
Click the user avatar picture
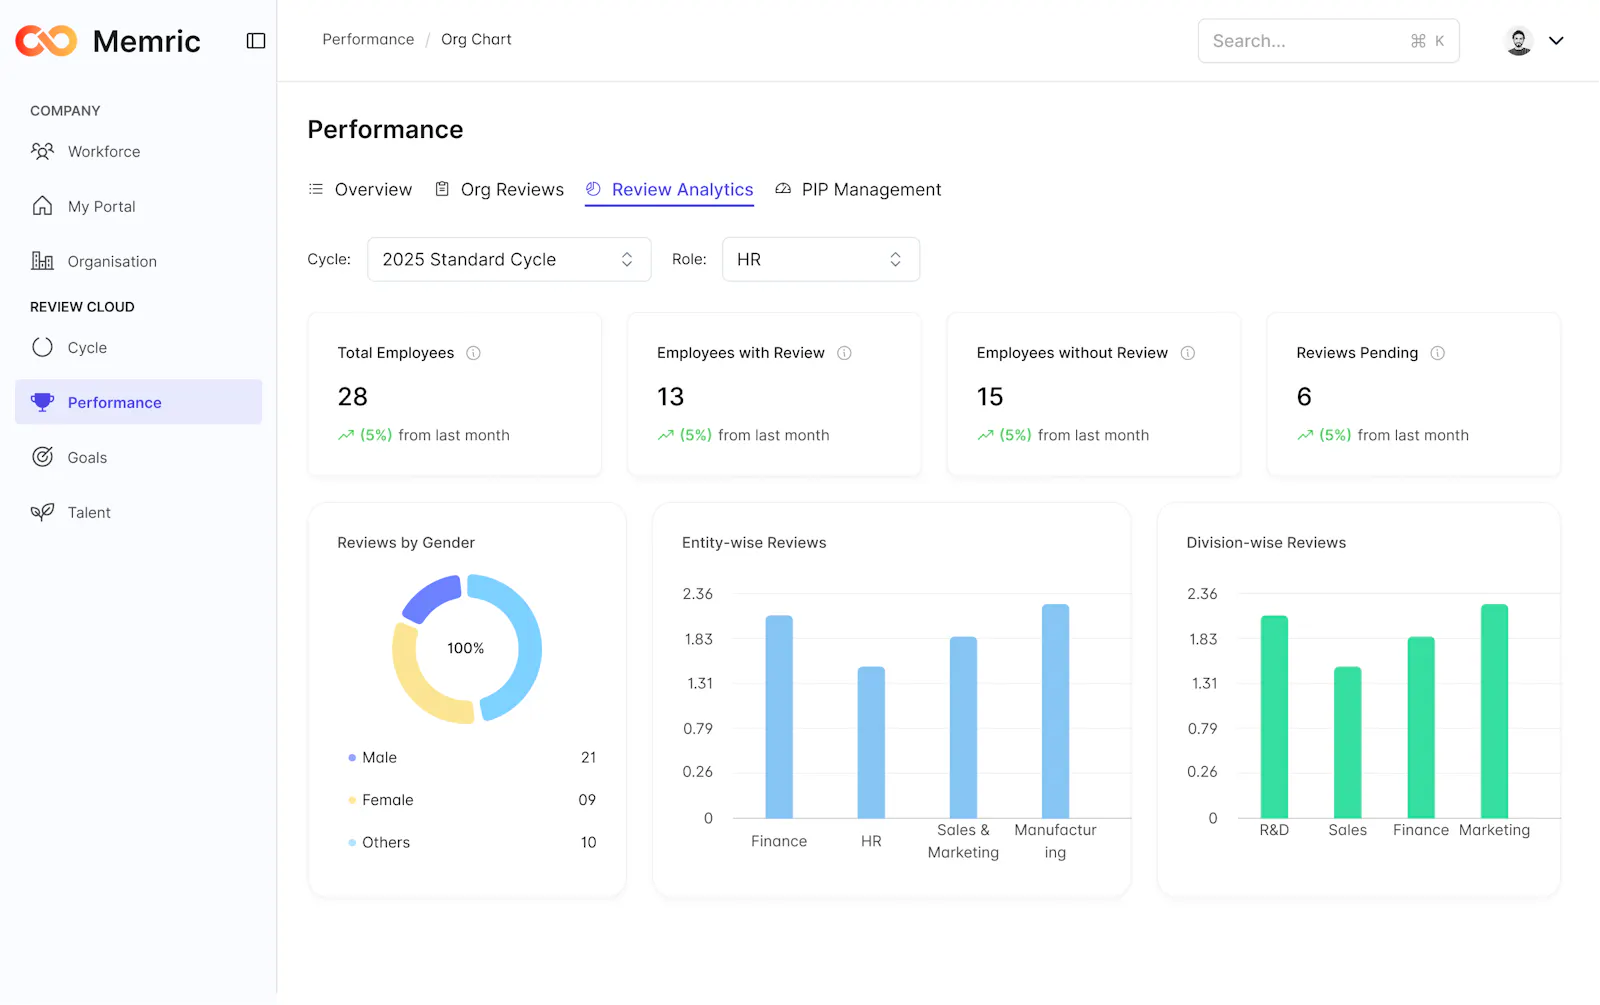[x=1519, y=41]
